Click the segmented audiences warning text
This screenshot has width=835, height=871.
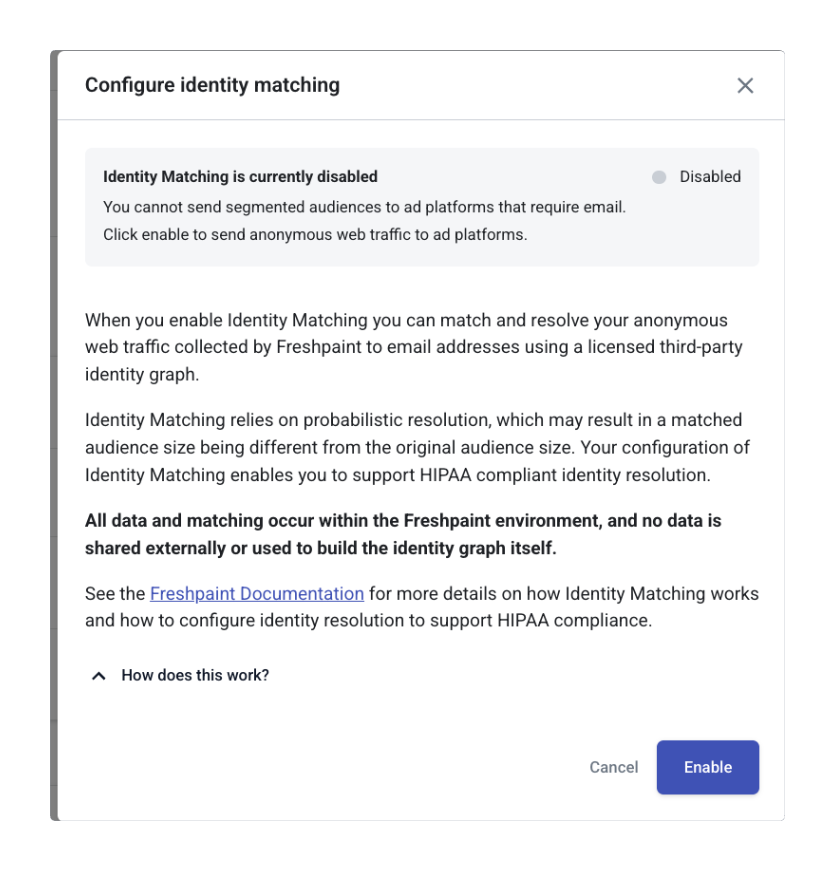pos(364,207)
